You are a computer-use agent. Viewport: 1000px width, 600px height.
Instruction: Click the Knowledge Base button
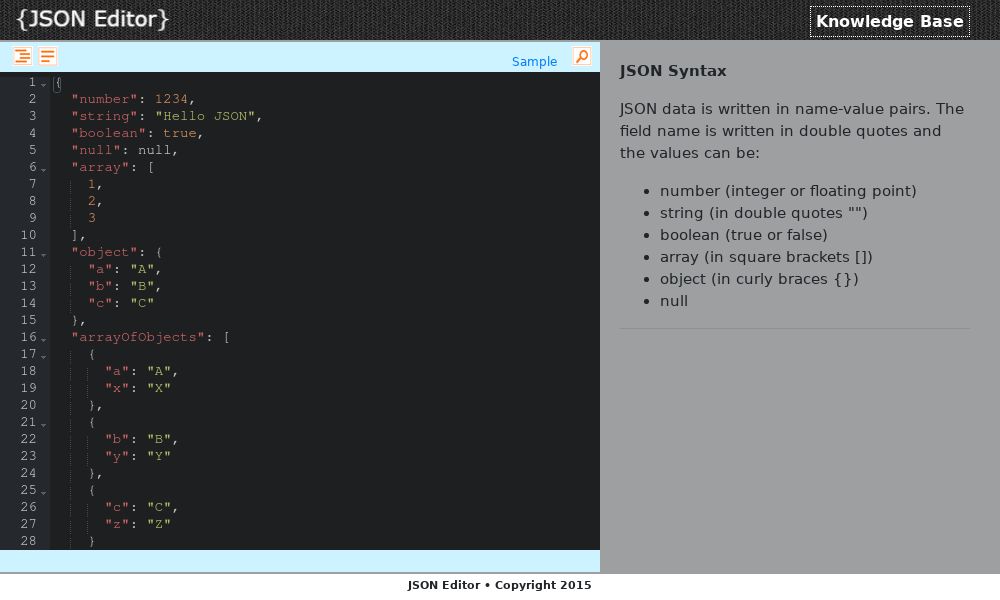coord(889,21)
